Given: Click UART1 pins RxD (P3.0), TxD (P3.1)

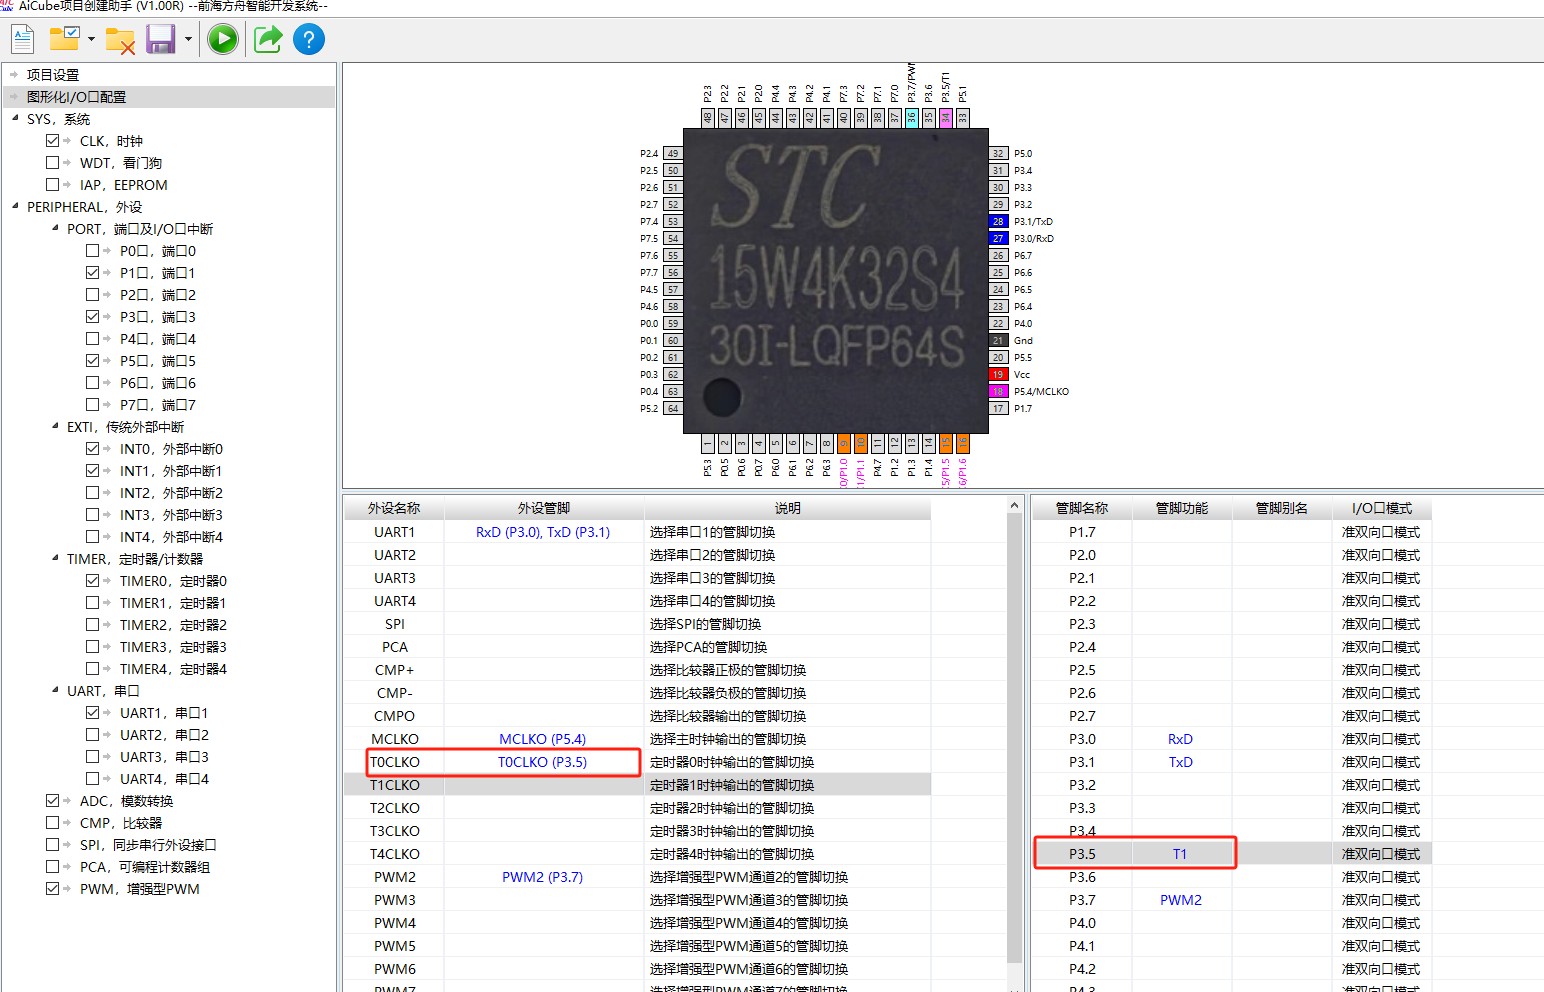Looking at the screenshot, I should pos(543,532).
